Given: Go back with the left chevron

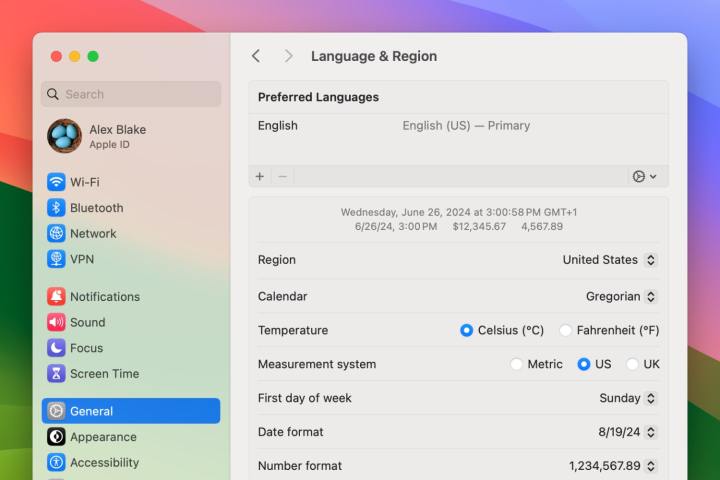Looking at the screenshot, I should coord(256,56).
